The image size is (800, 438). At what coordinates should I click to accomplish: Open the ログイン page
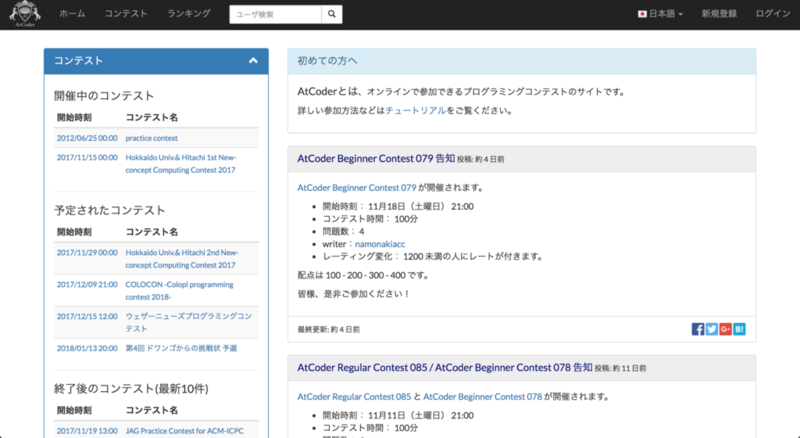coord(772,14)
